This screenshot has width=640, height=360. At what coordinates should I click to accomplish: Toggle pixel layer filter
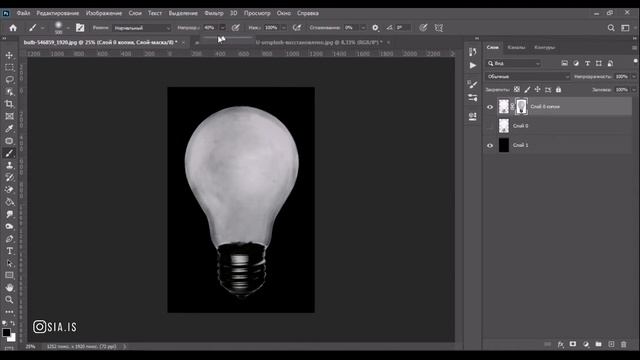pyautogui.click(x=564, y=63)
